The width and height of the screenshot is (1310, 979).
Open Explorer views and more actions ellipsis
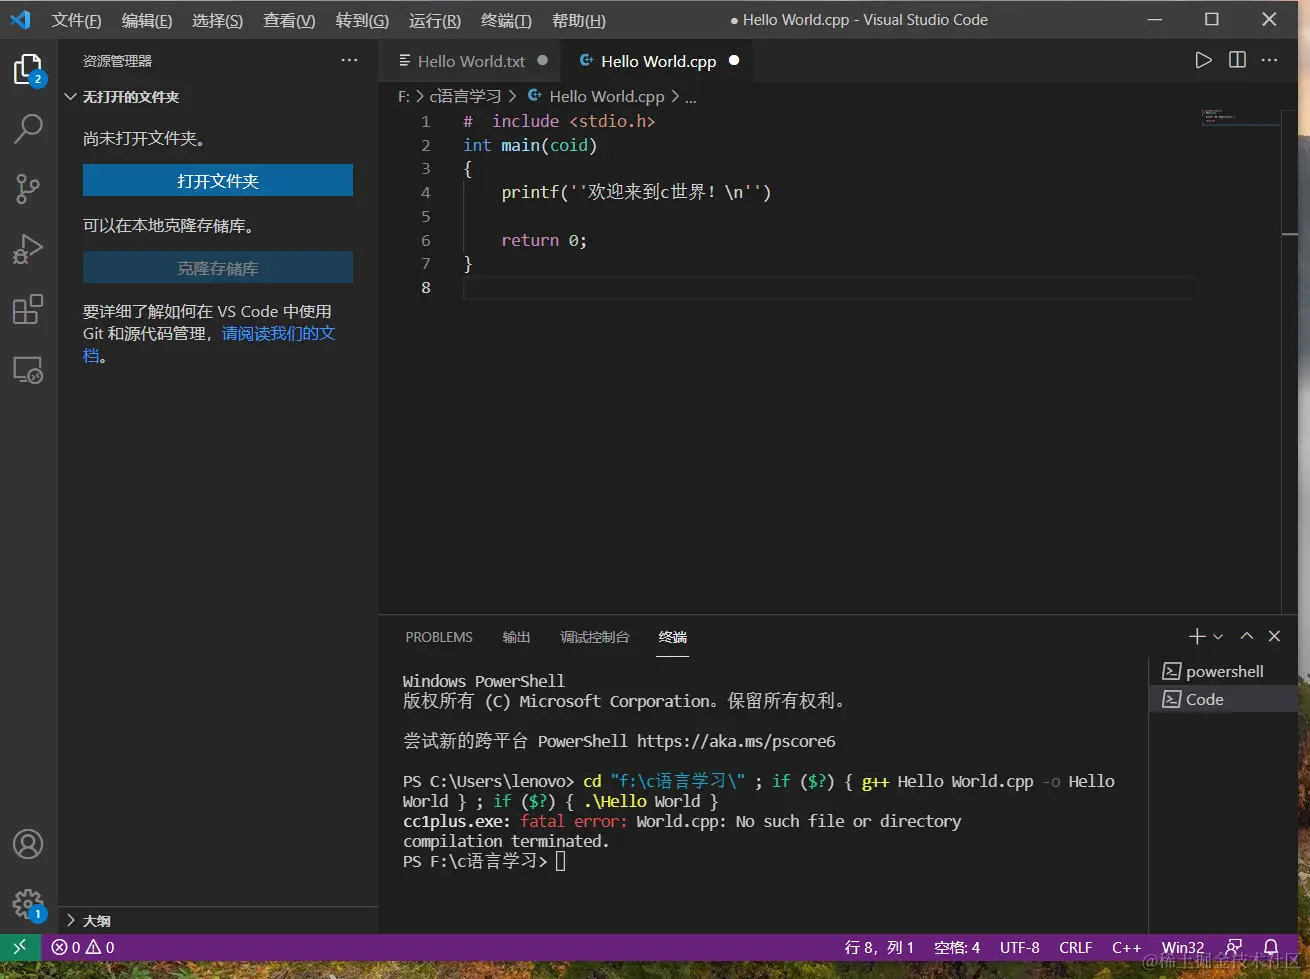click(349, 60)
